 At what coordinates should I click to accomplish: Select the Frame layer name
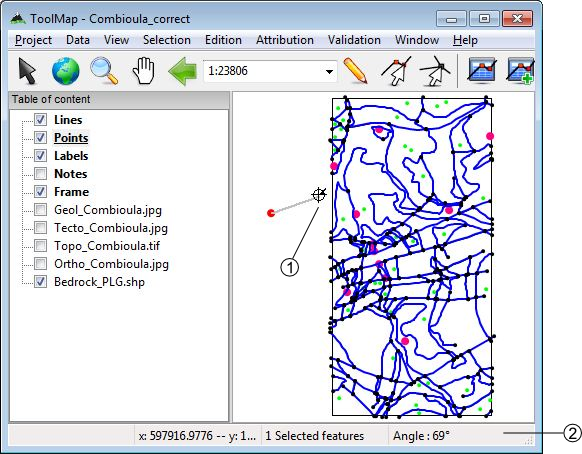tap(71, 192)
